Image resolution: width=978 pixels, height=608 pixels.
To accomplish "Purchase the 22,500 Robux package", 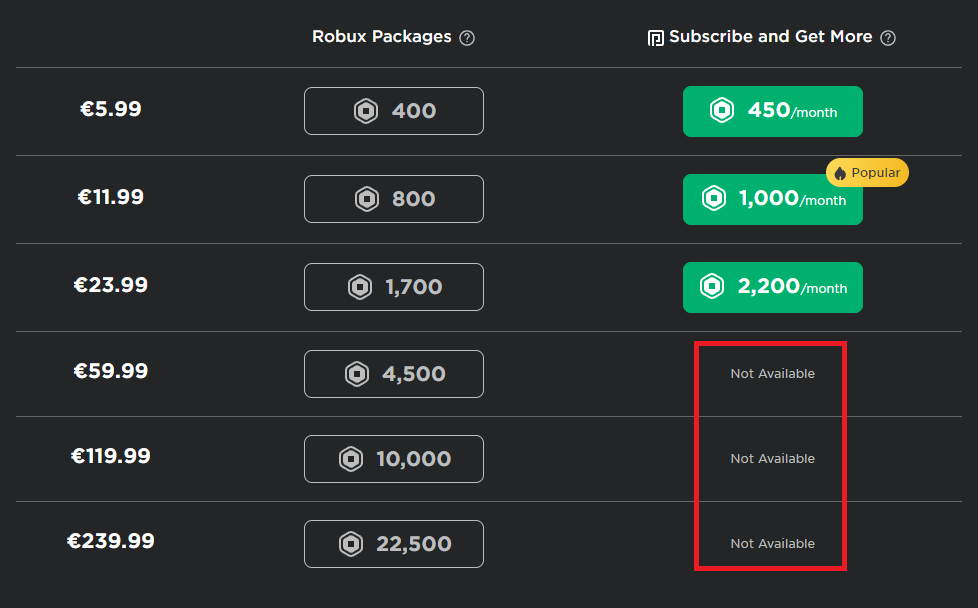I will point(394,544).
